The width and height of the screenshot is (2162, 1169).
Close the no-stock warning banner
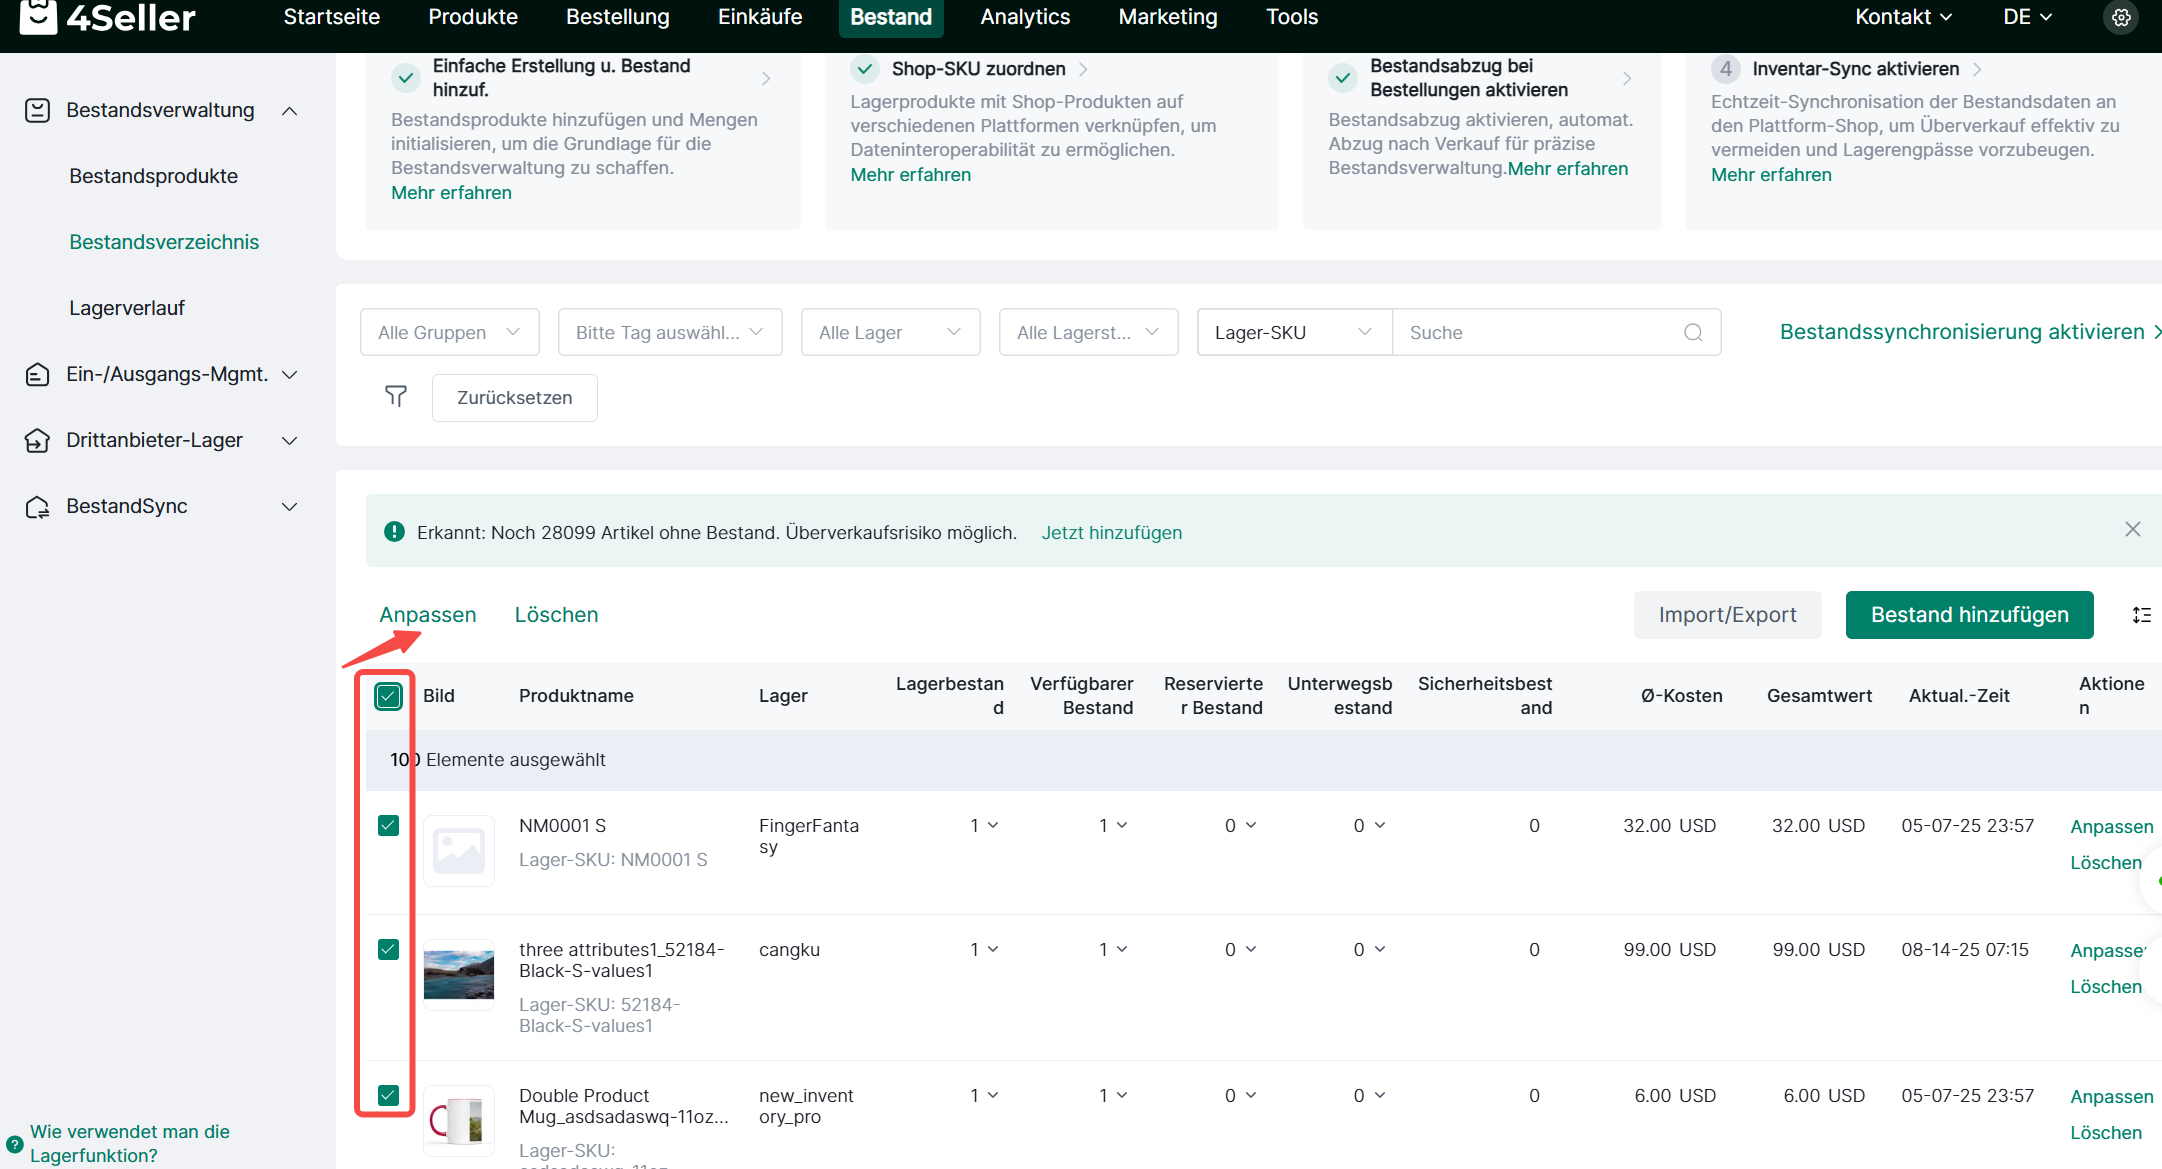[x=2133, y=529]
